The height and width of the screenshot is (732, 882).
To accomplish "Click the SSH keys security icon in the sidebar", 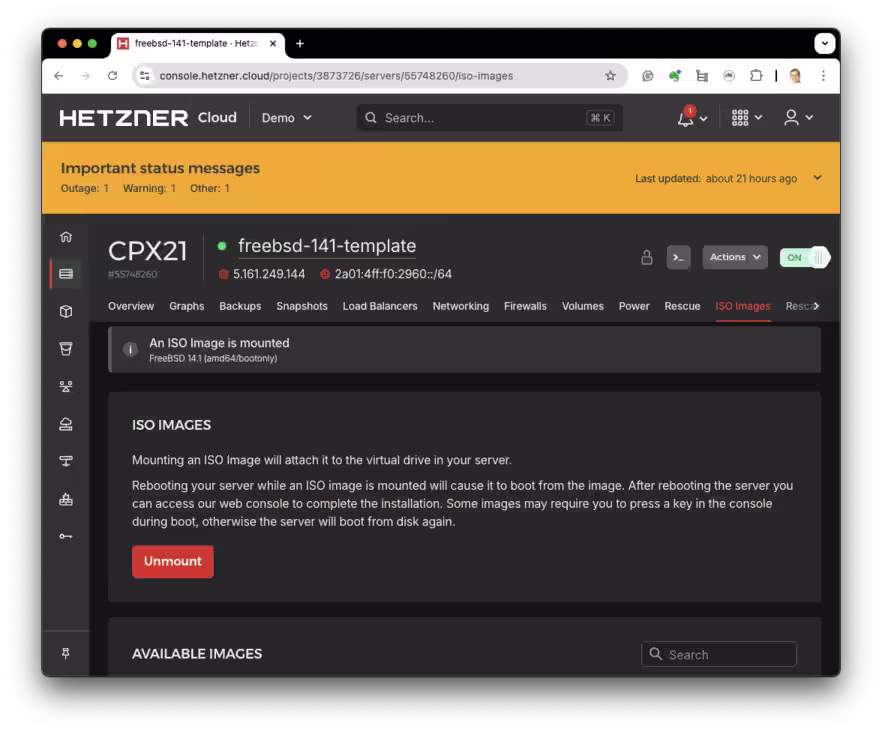I will tap(66, 536).
